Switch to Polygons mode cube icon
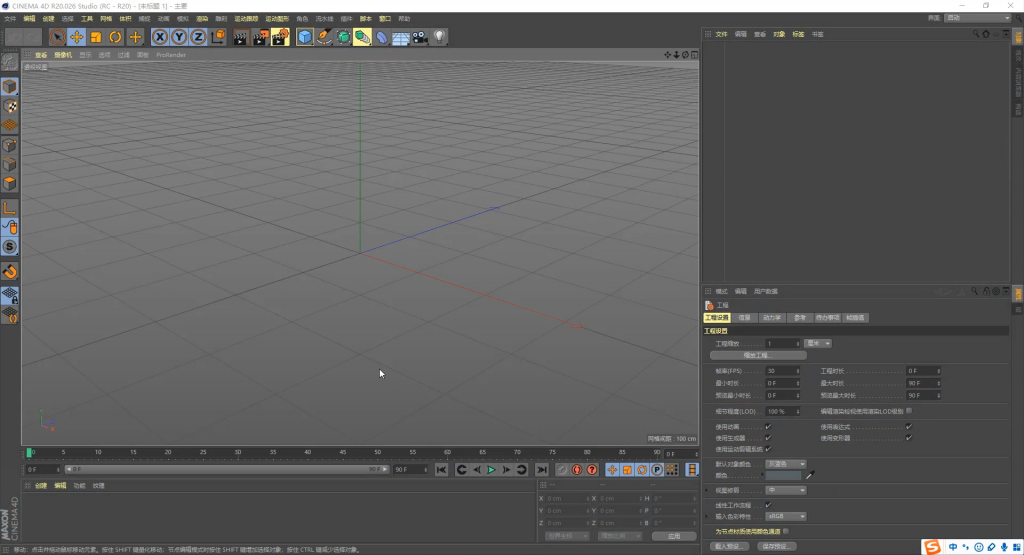The height and width of the screenshot is (555, 1024). tap(10, 183)
